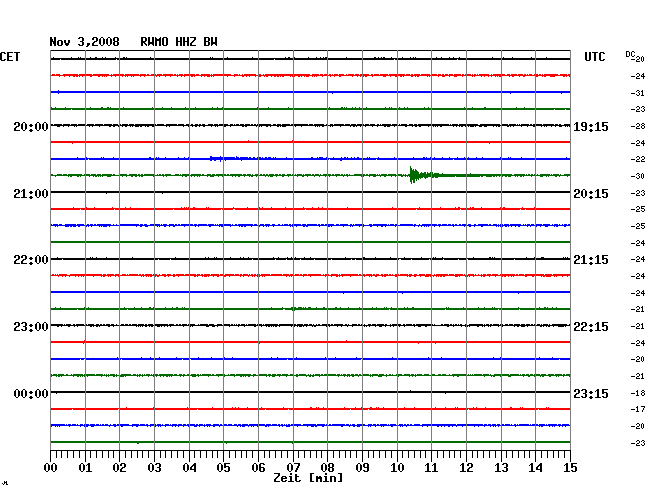This screenshot has height=494, width=650.
Task: Click minute tick label 12
Action: pos(466,467)
